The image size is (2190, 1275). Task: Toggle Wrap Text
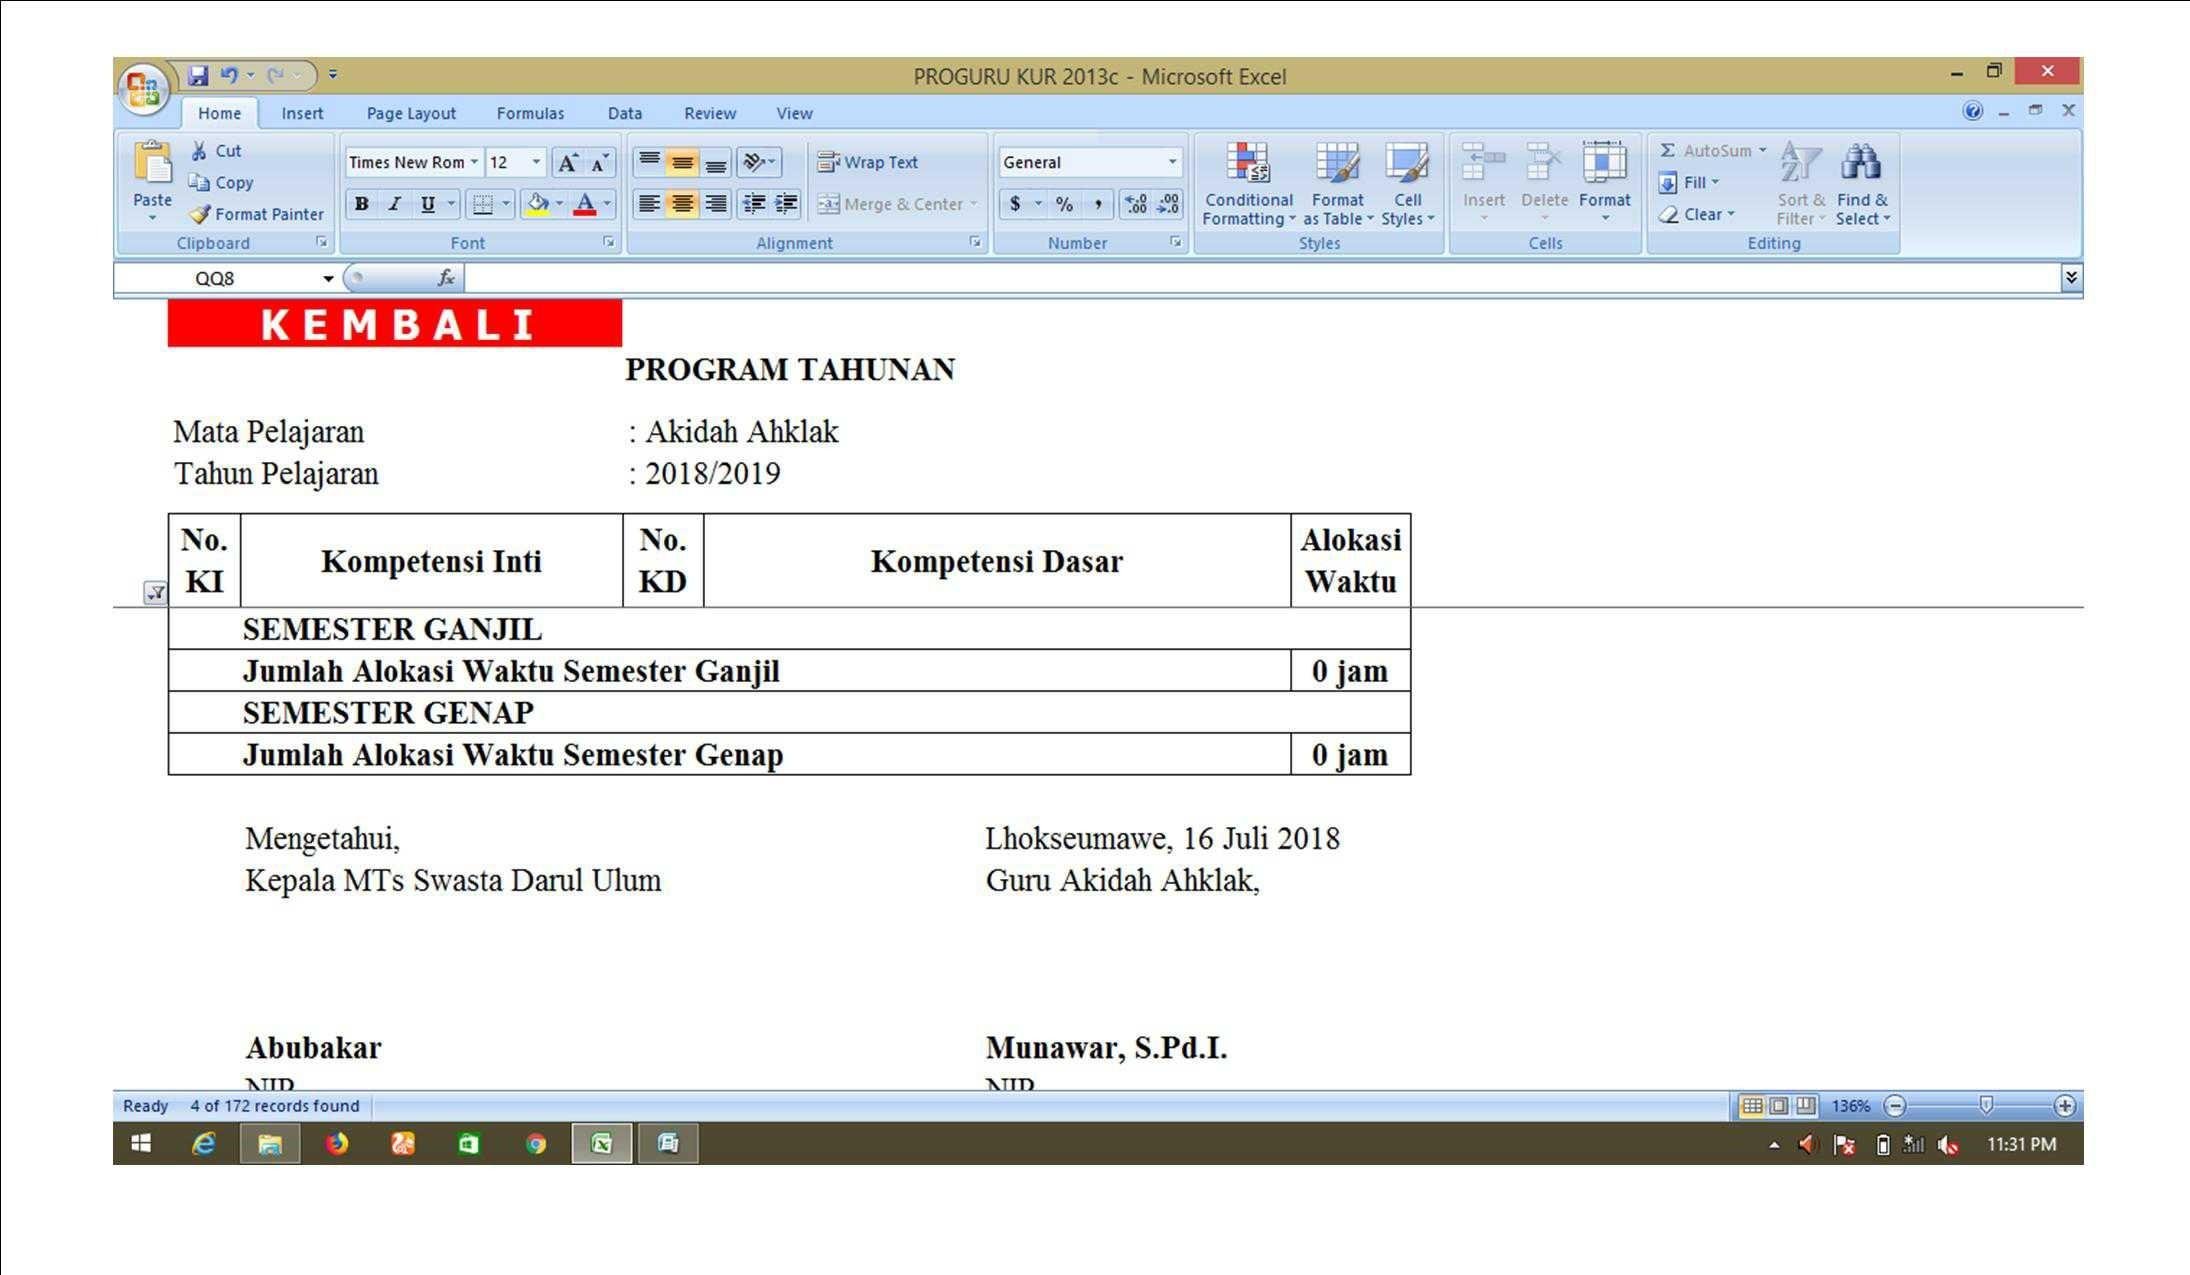pyautogui.click(x=867, y=162)
